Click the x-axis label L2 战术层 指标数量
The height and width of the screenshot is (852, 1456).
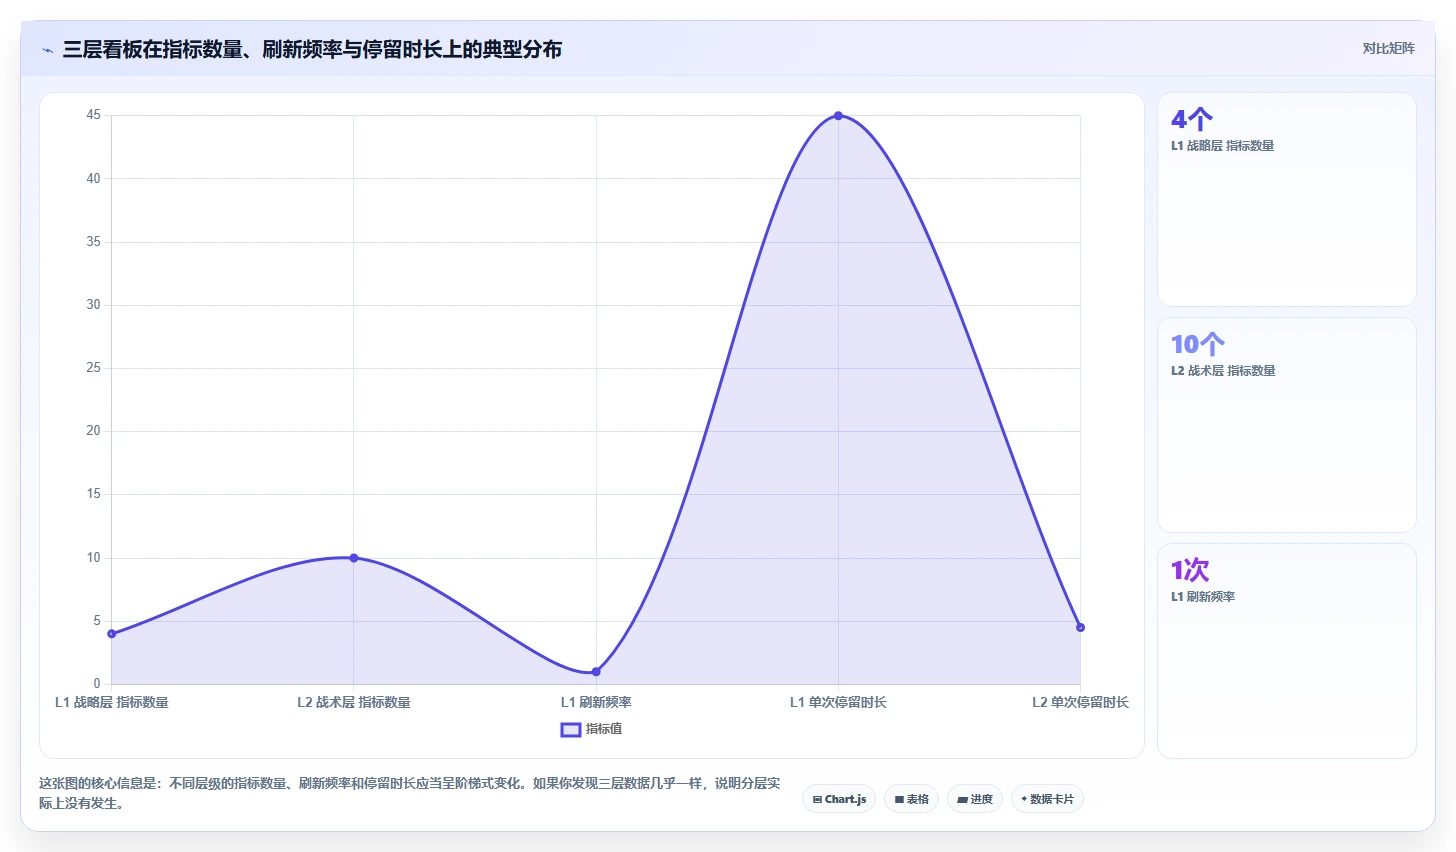click(354, 703)
